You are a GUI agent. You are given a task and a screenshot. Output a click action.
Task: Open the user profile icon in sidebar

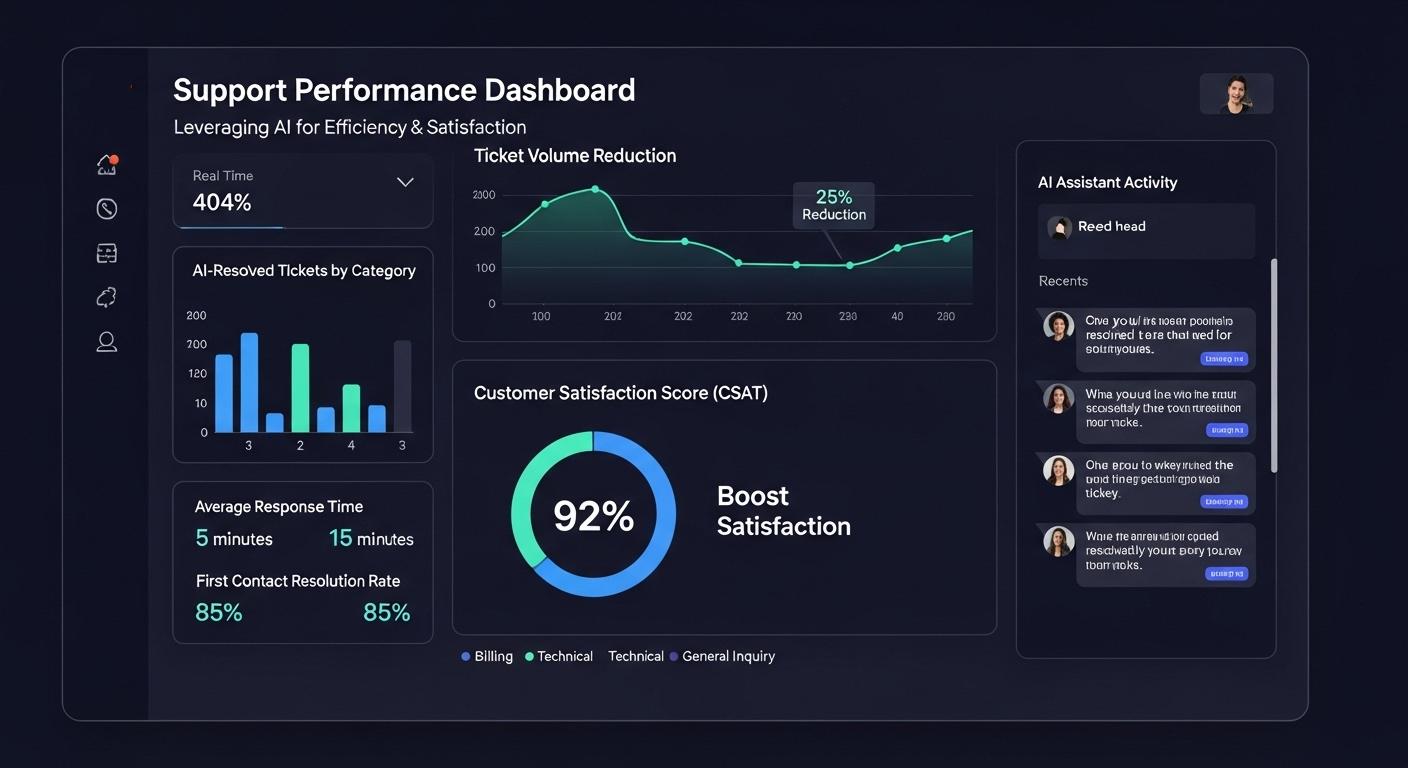coord(107,342)
